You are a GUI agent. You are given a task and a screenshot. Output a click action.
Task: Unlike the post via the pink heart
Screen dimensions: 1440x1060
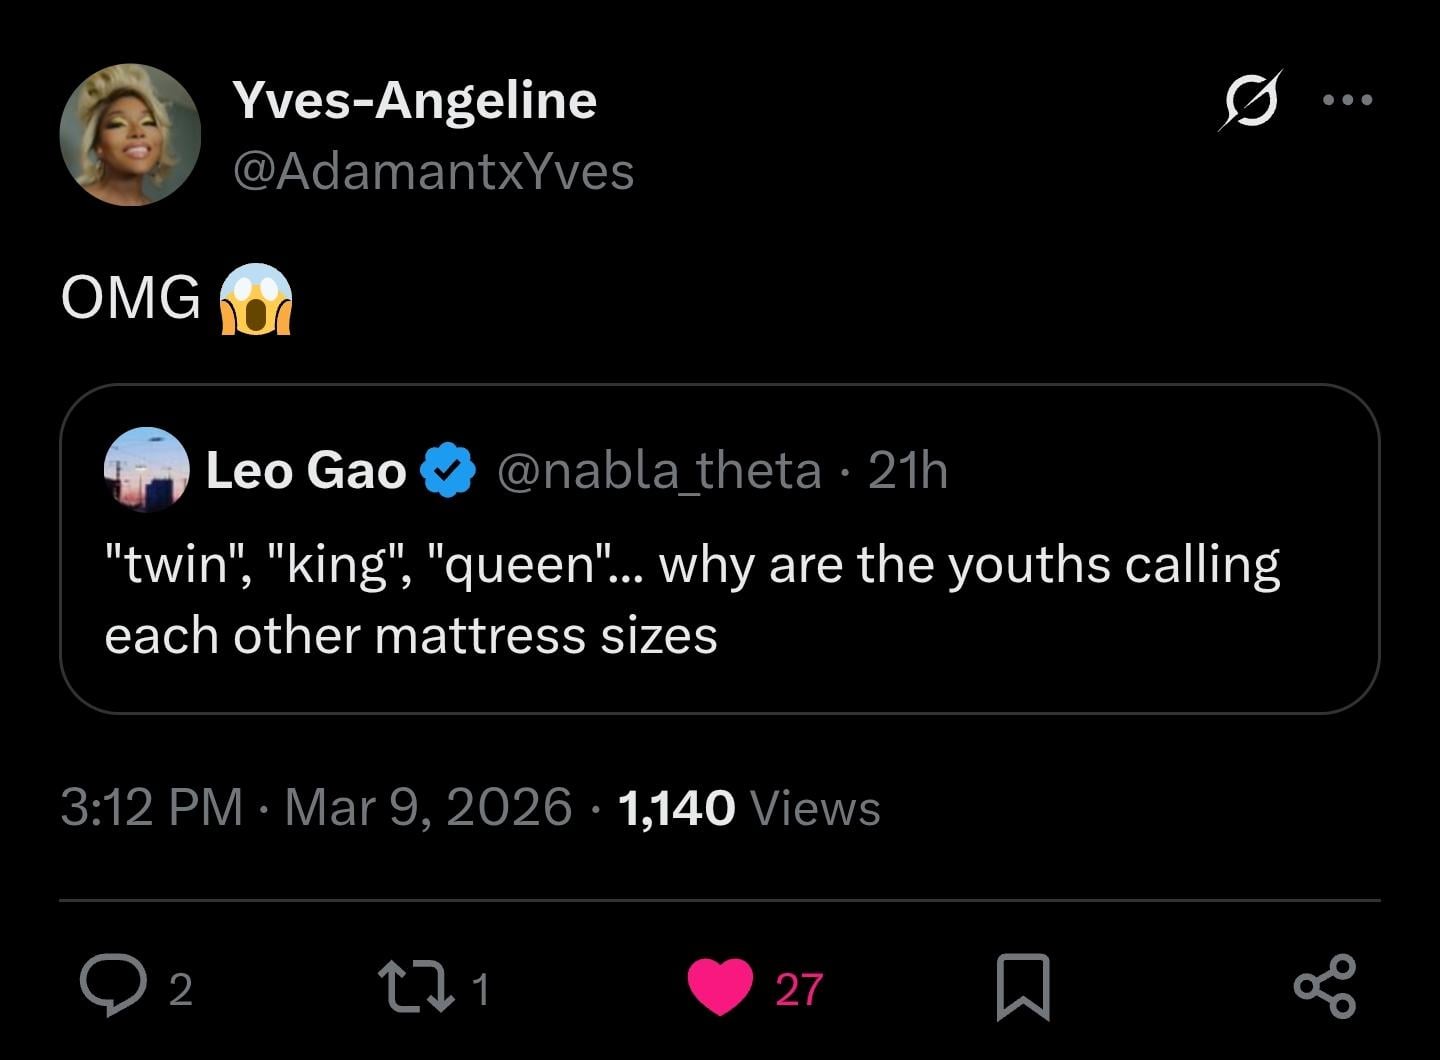(720, 987)
